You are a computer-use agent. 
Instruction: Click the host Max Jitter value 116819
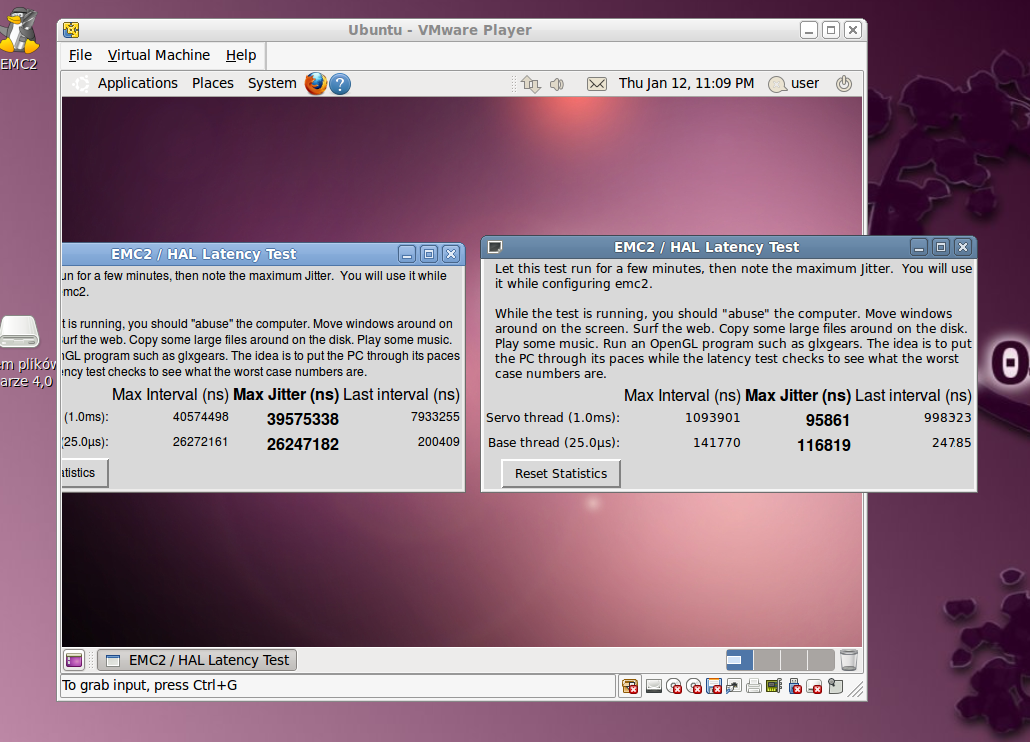(x=824, y=445)
